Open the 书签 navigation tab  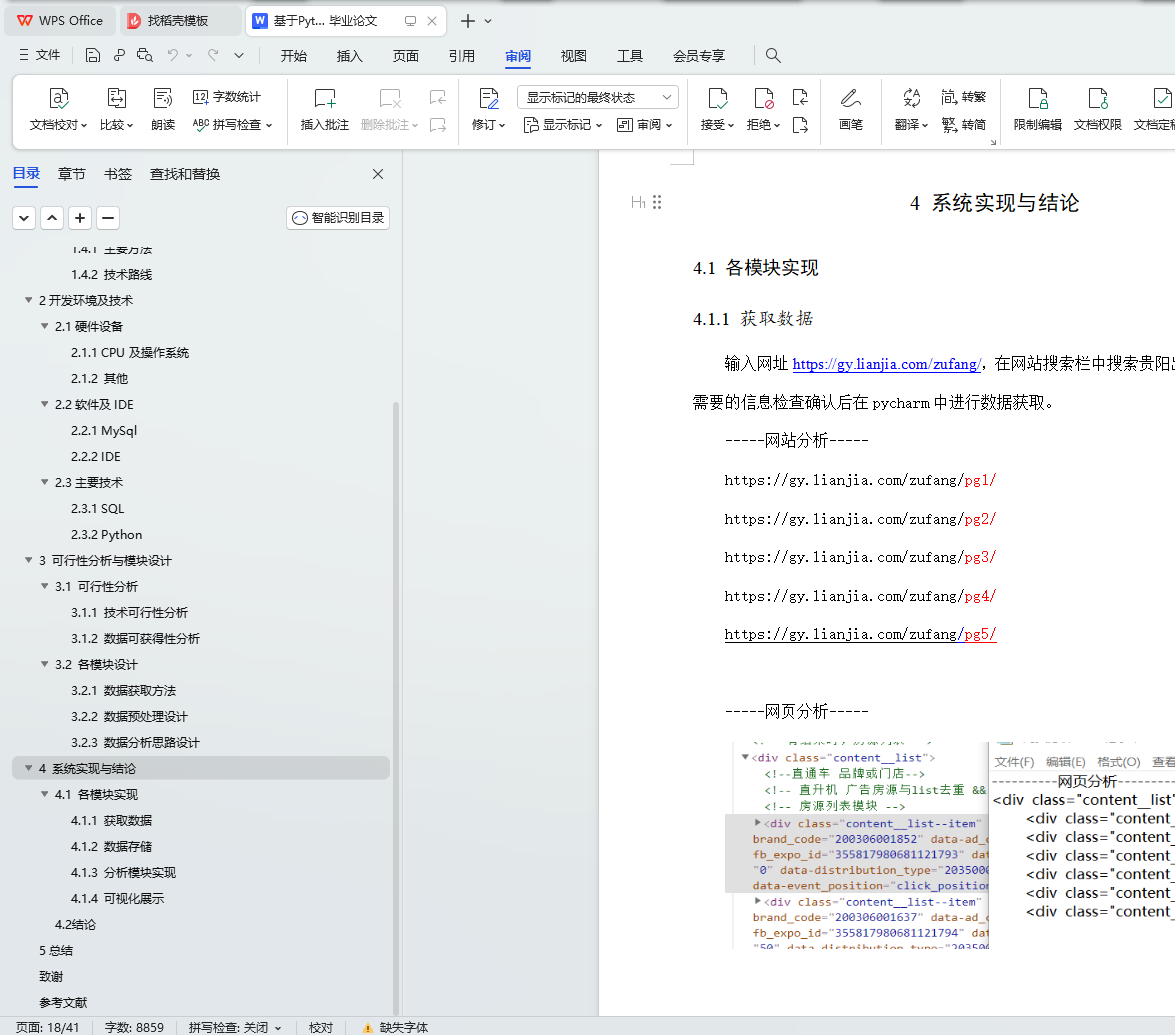[118, 174]
